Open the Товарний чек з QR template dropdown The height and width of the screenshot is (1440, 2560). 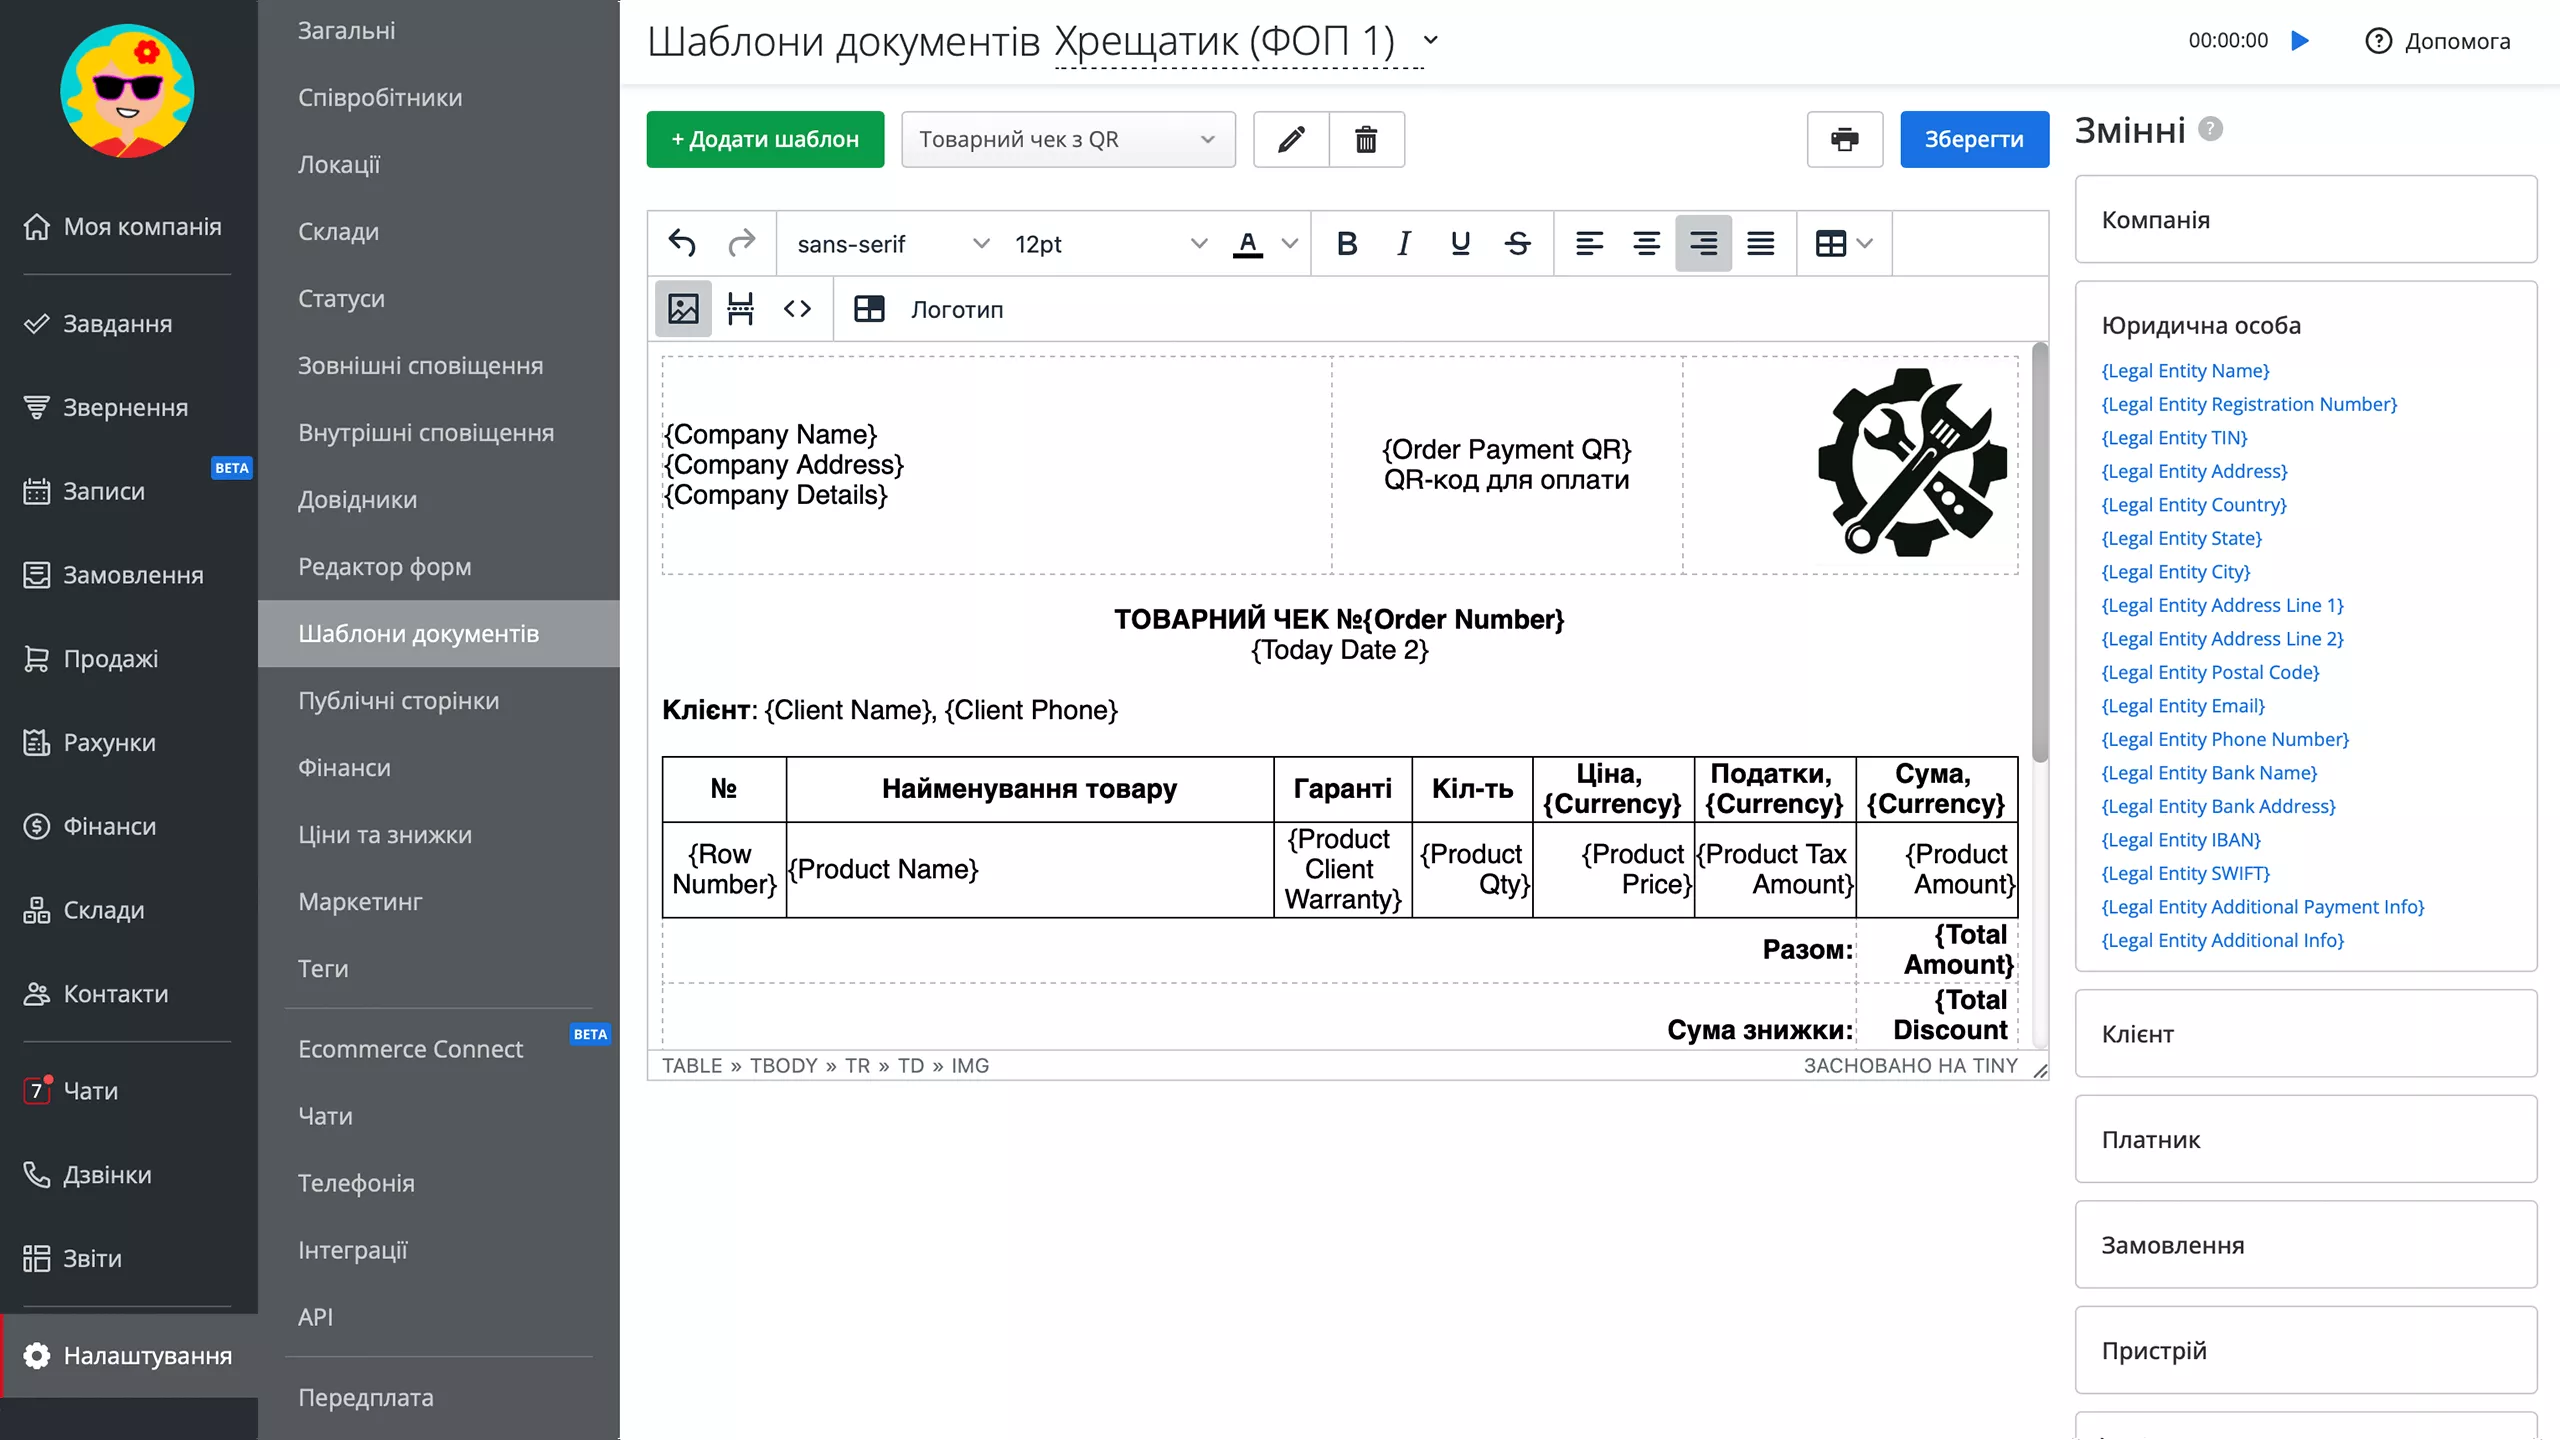1067,139
